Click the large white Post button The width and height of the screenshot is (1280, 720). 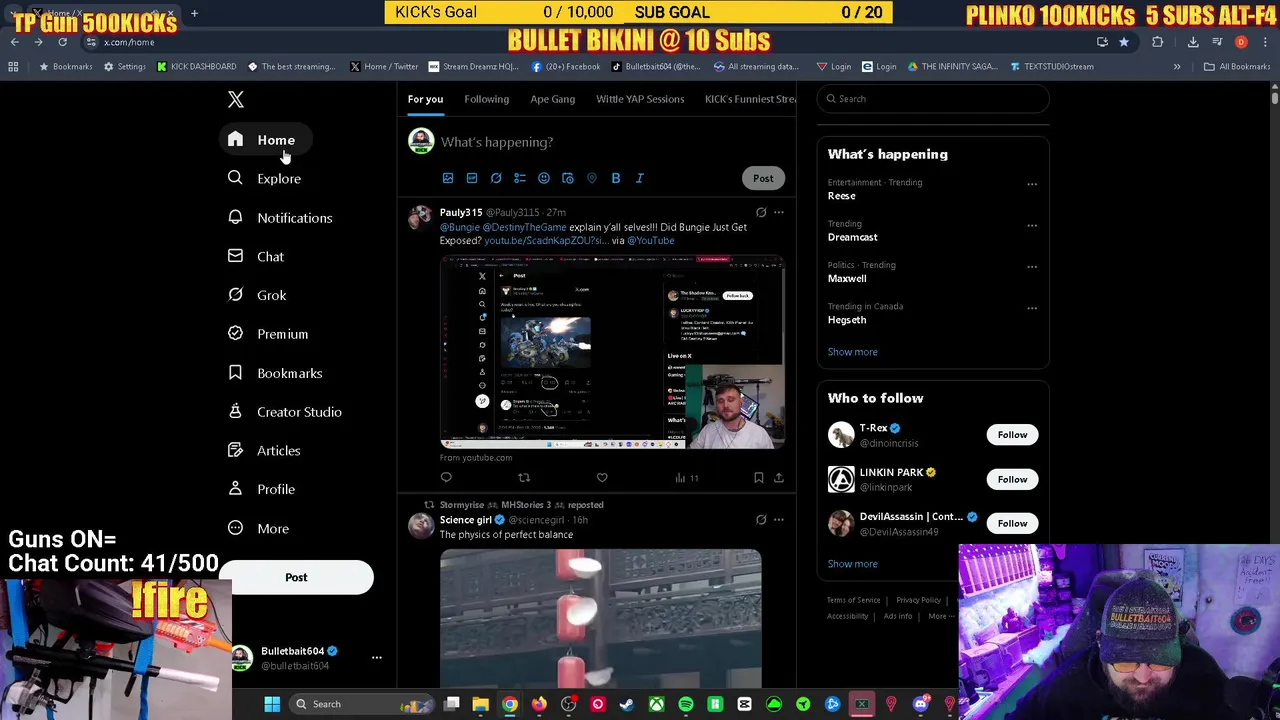click(x=296, y=577)
